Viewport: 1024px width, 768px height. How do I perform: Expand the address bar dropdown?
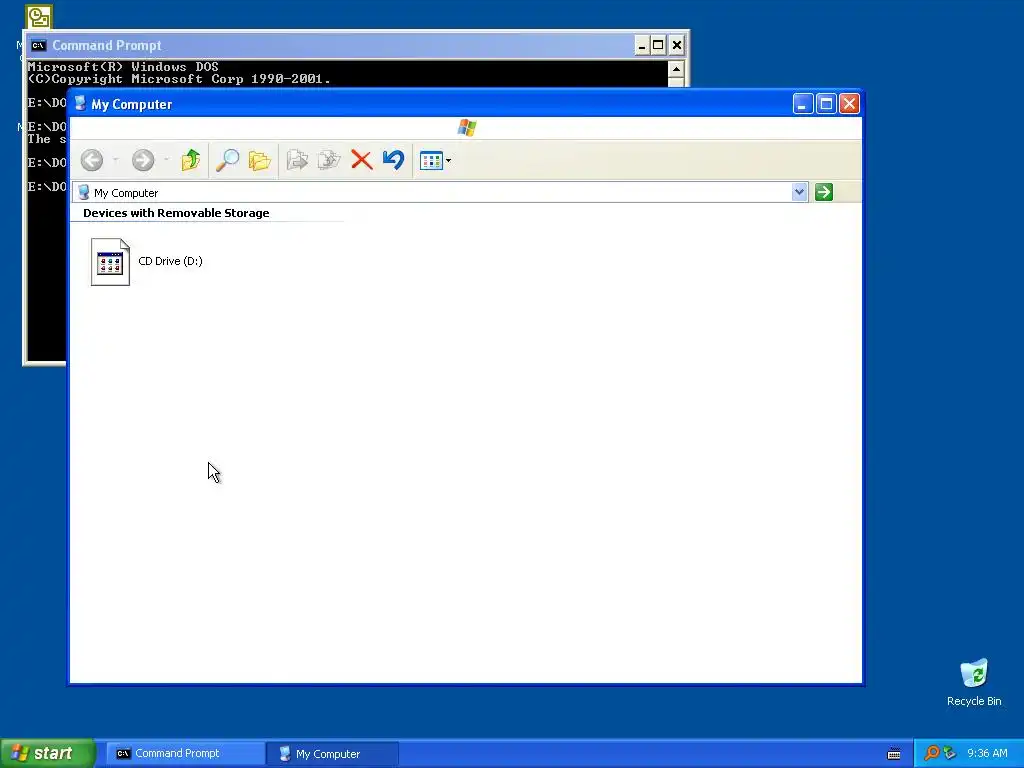pos(799,192)
